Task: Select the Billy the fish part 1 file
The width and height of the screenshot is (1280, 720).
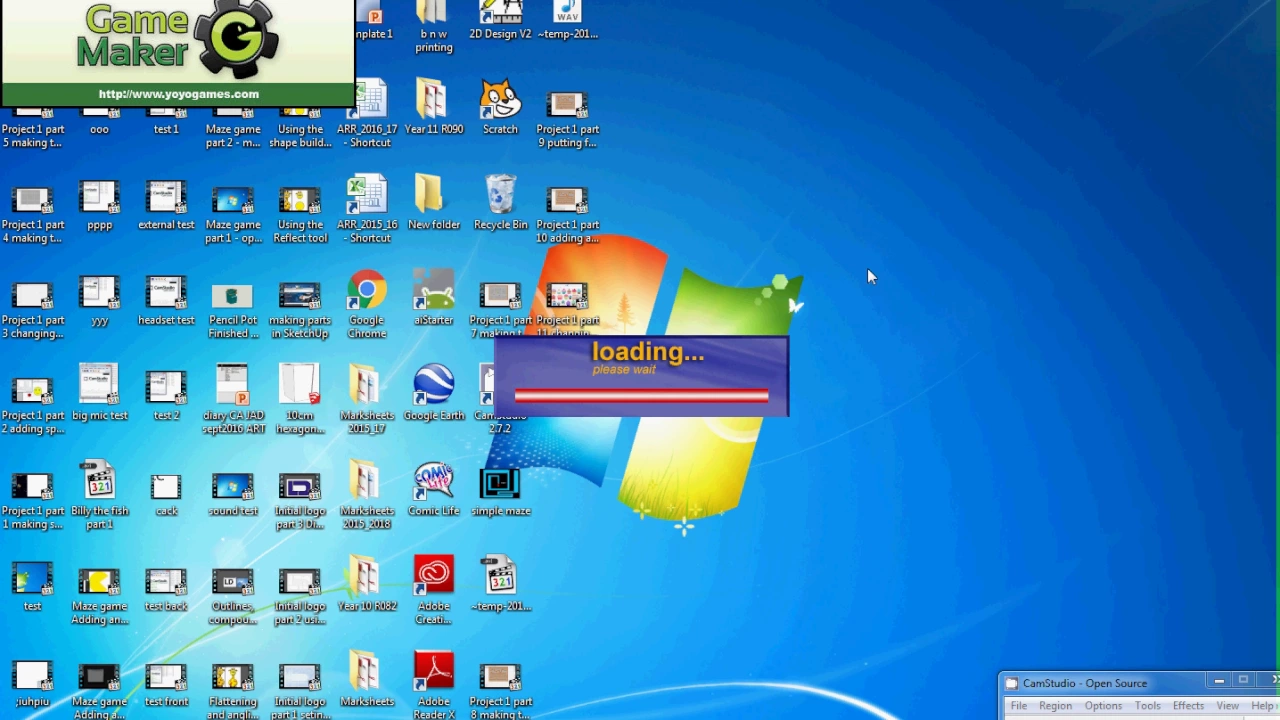Action: pyautogui.click(x=100, y=496)
